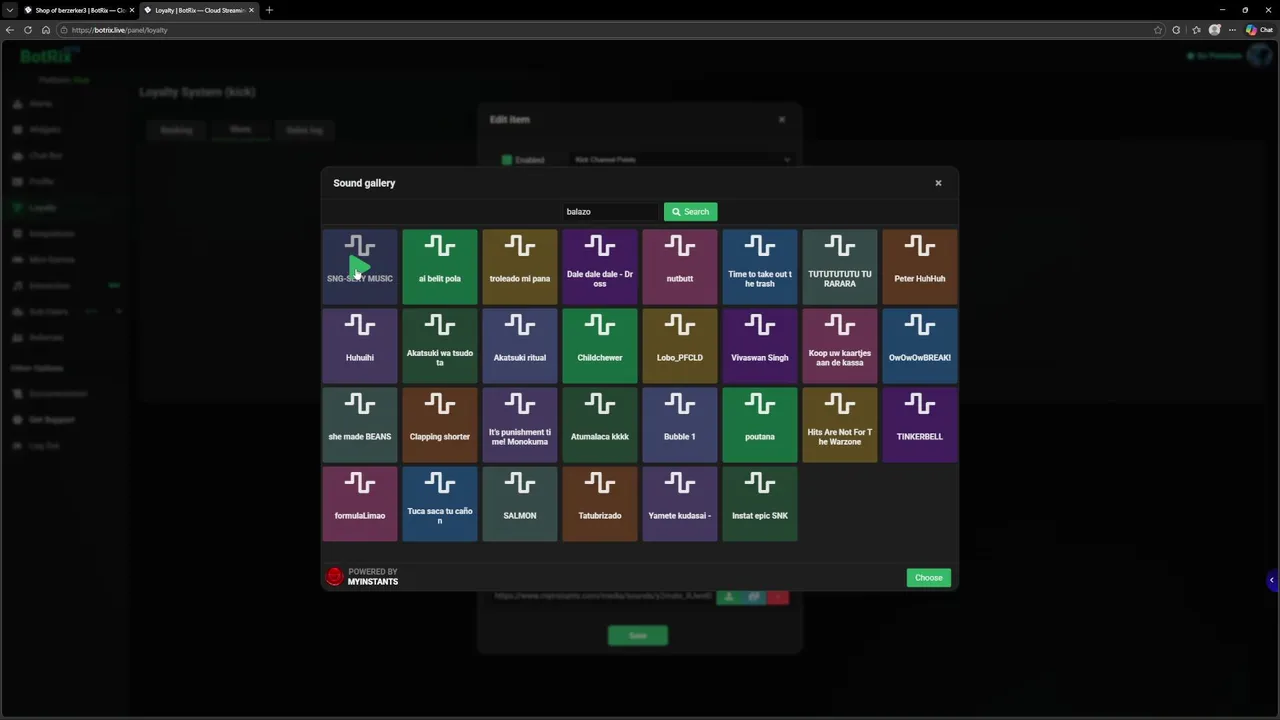Viewport: 1280px width, 720px height.
Task: Pick the 'Huhuihi' sound tile
Action: tap(360, 345)
